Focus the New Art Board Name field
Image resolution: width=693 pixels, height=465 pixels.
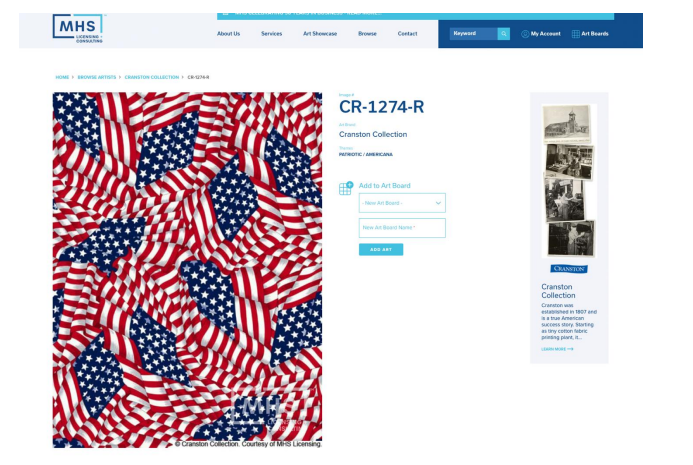[x=402, y=228]
